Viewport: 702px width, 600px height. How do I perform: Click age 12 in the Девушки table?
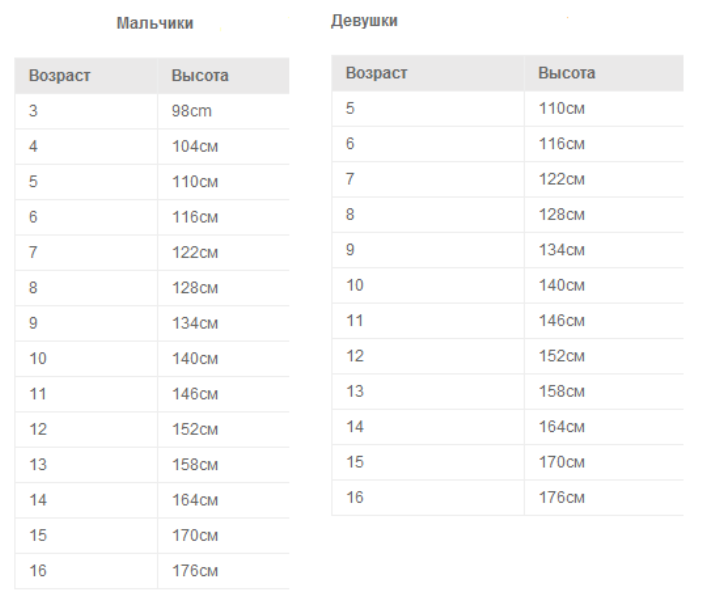(355, 356)
